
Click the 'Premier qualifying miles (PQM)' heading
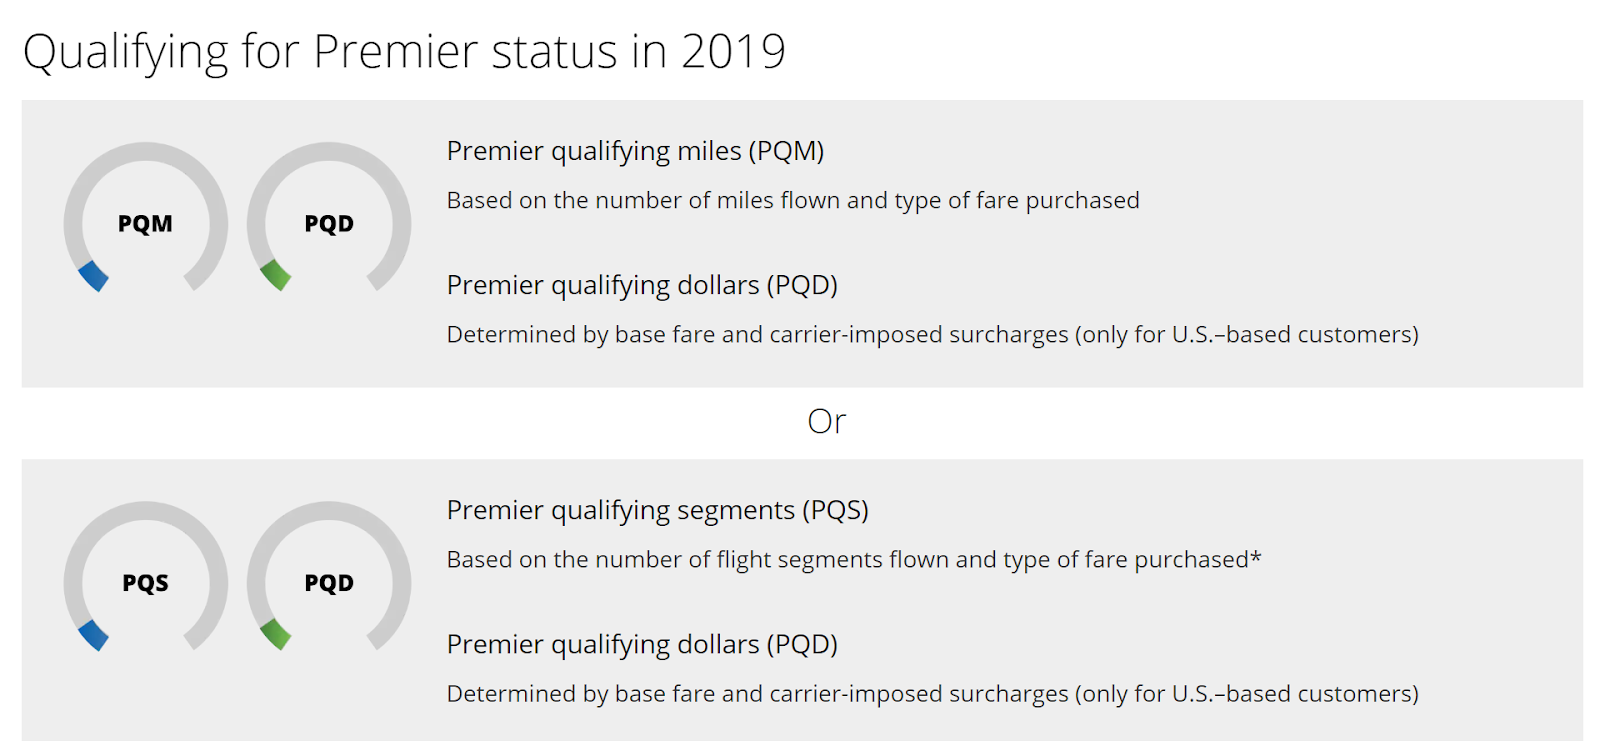coord(635,151)
